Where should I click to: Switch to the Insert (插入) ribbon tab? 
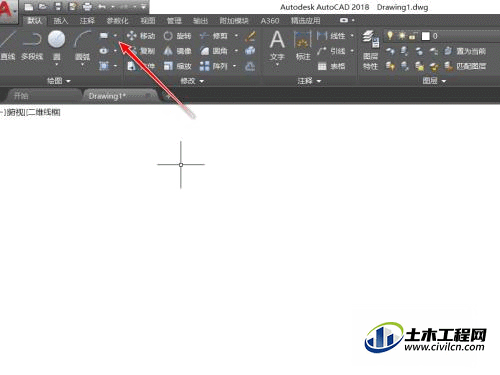(x=61, y=21)
